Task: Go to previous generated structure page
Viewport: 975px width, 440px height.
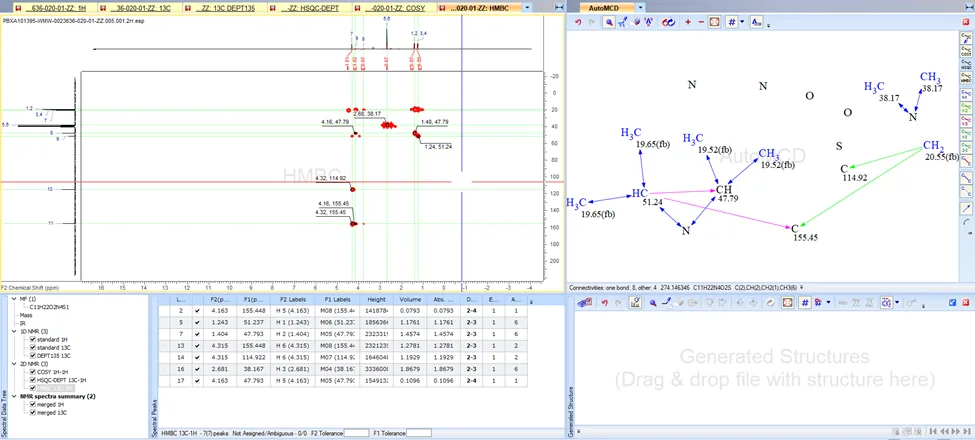Action: coord(946,431)
